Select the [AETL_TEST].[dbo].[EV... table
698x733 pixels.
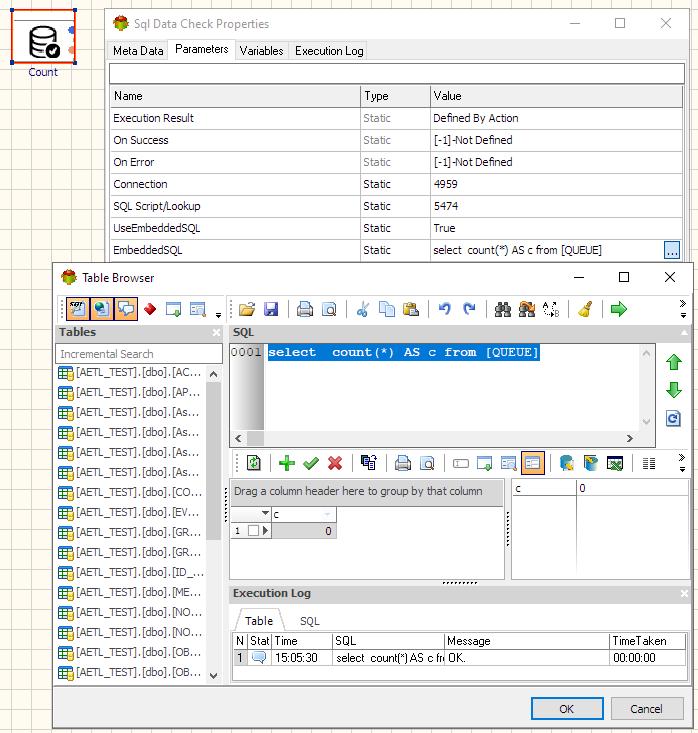point(130,512)
